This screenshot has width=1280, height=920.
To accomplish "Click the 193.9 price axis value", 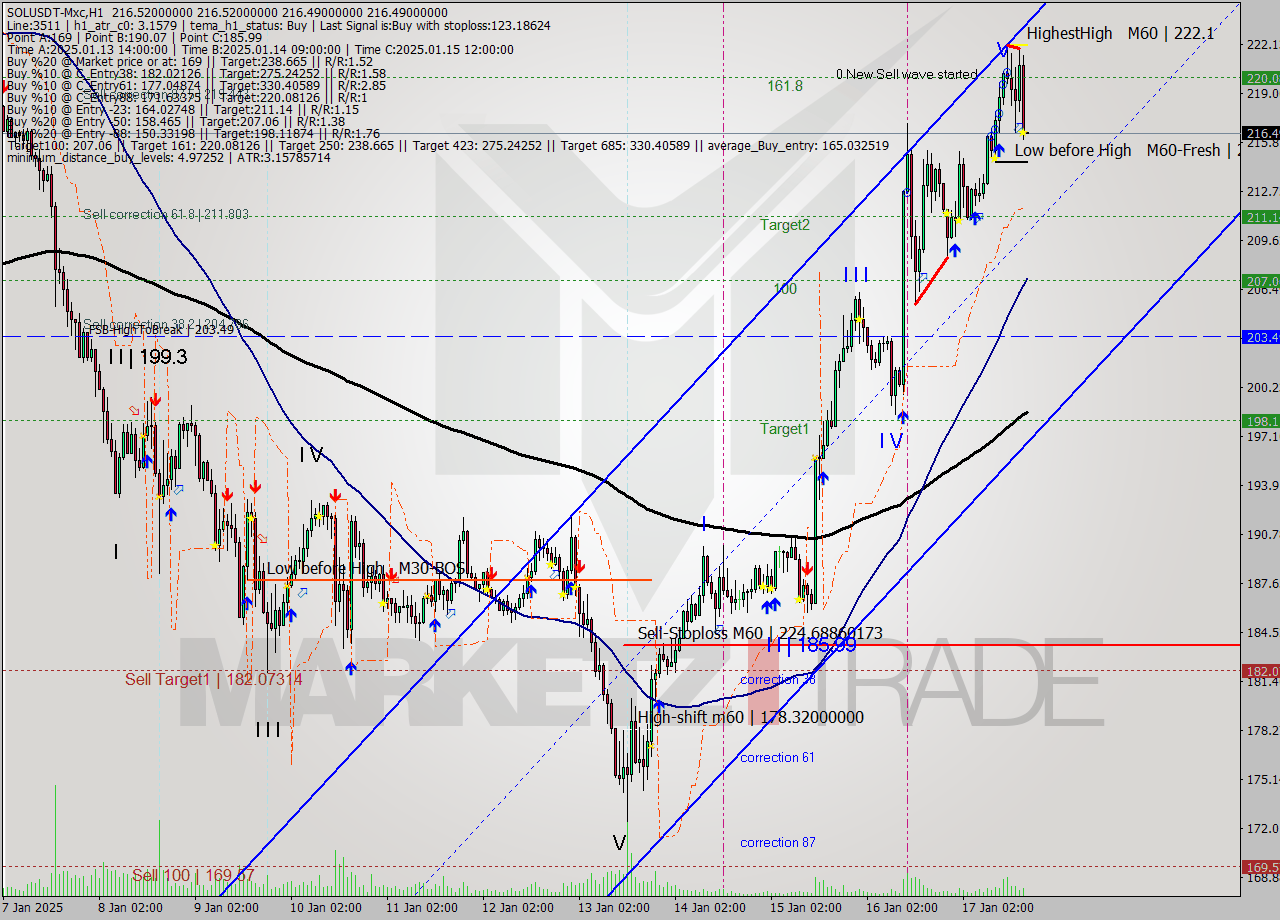I will click(x=1263, y=486).
